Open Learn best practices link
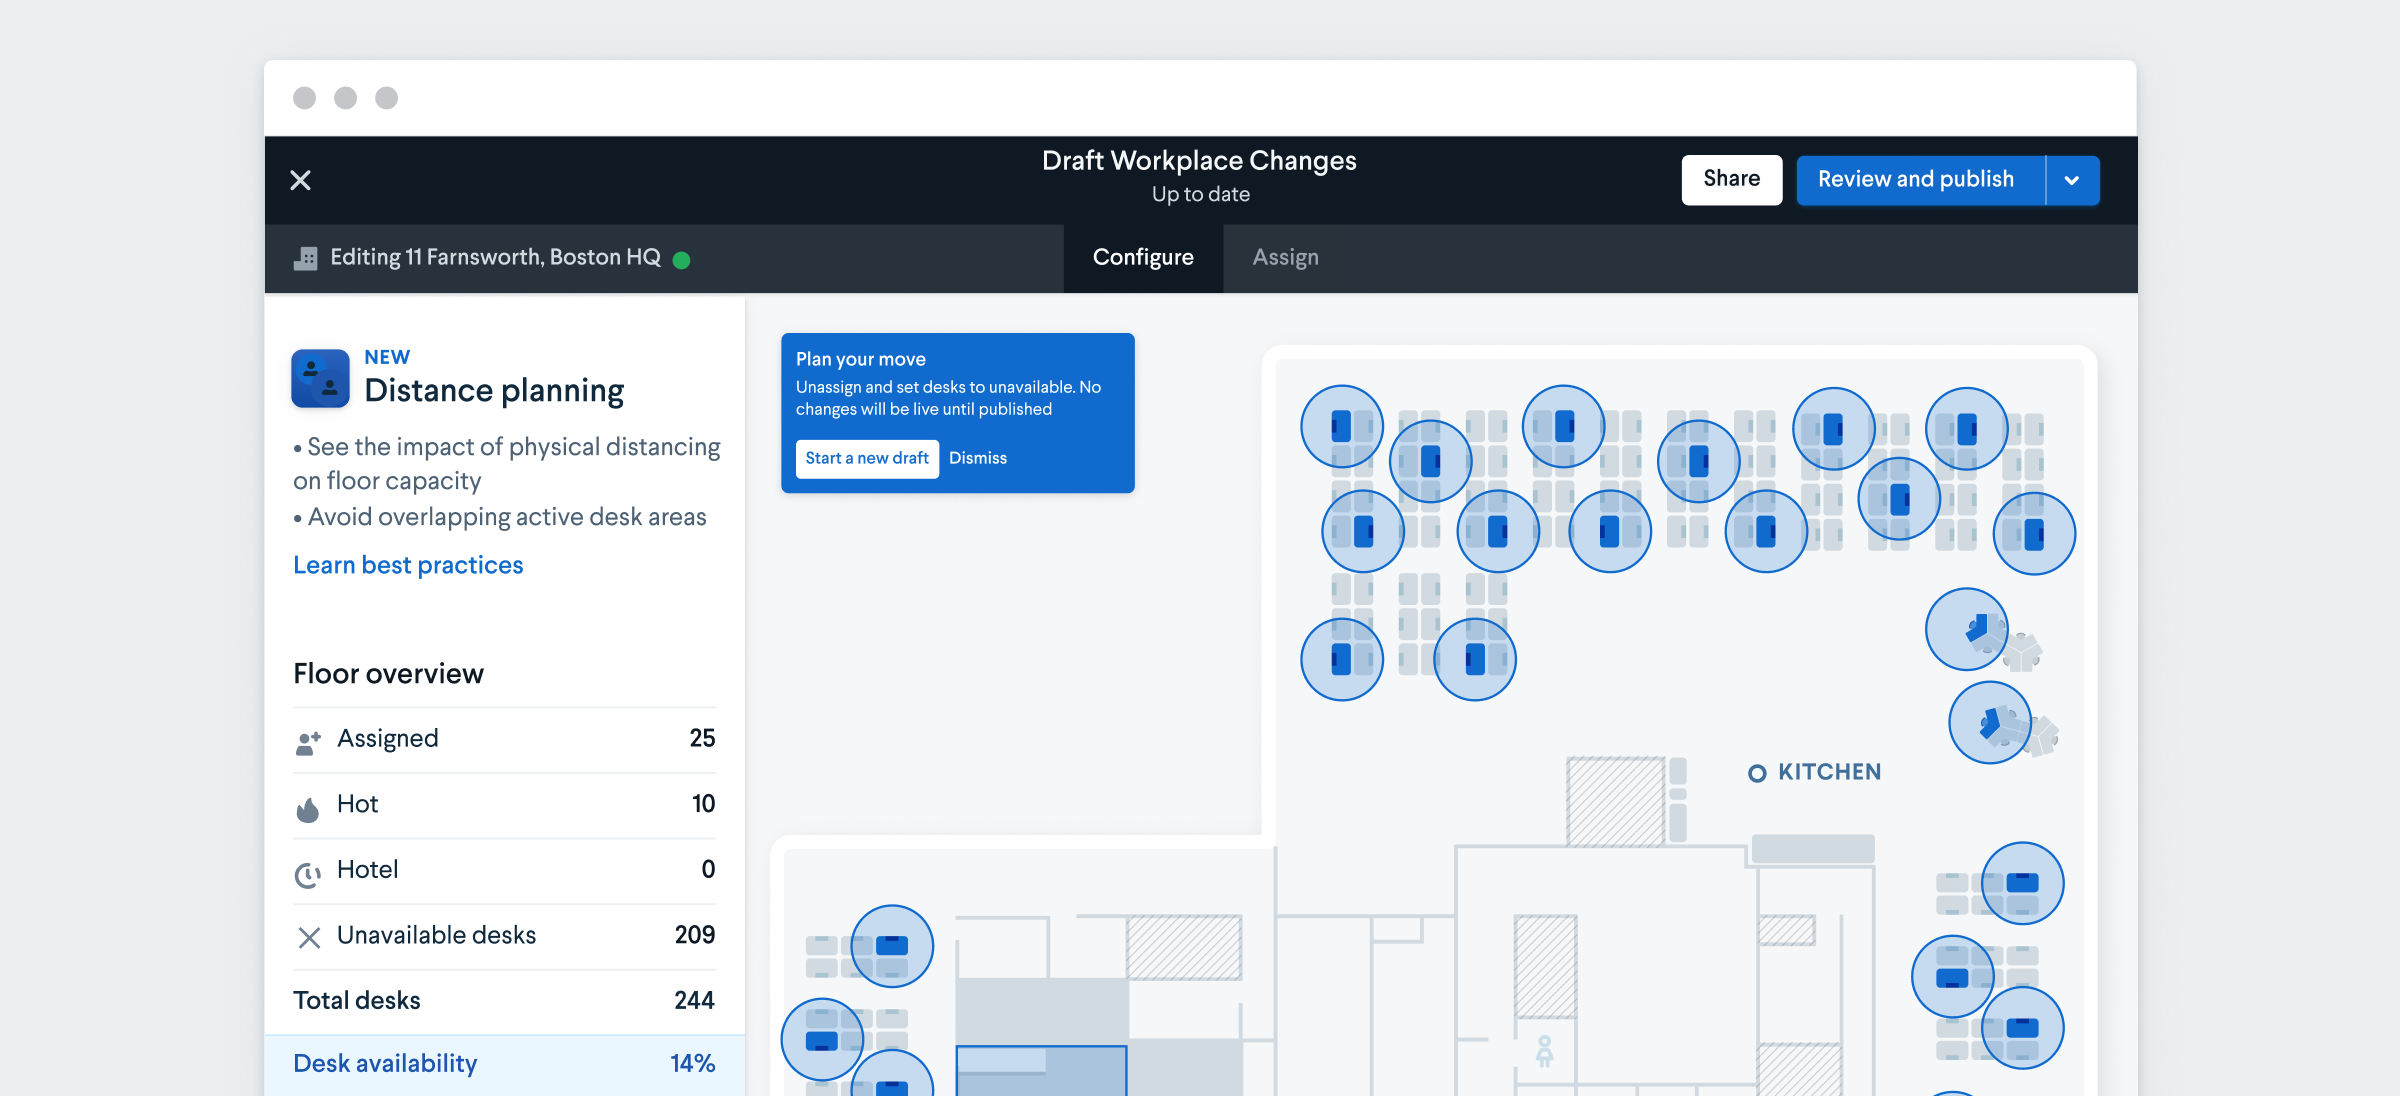2400x1096 pixels. pos(408,565)
